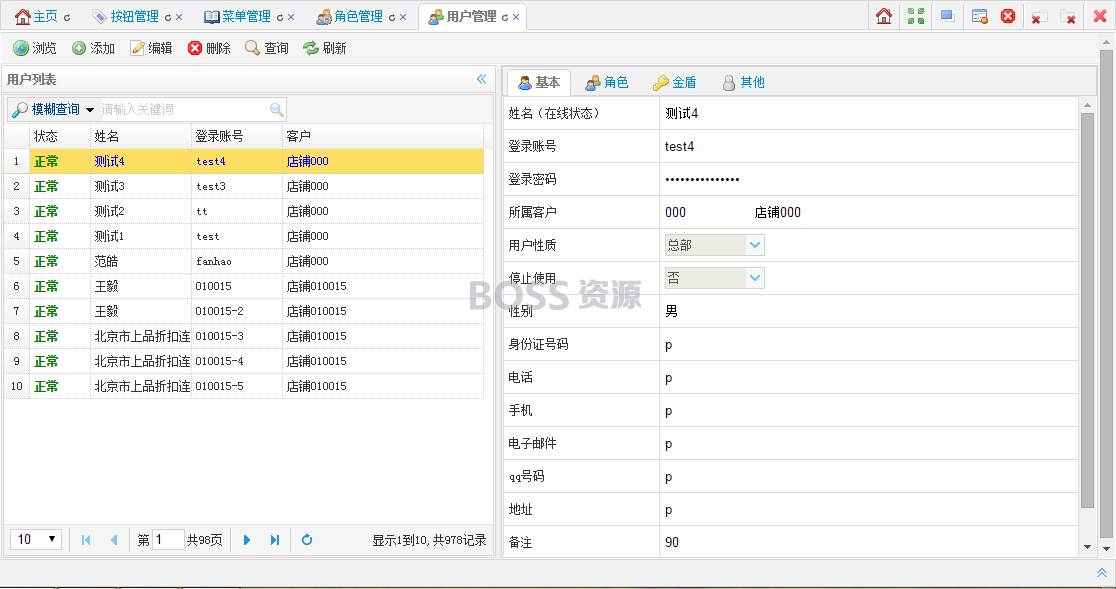Screen dimensions: 1116x589
Task: Go to the first page of the user list
Action: tap(86, 540)
